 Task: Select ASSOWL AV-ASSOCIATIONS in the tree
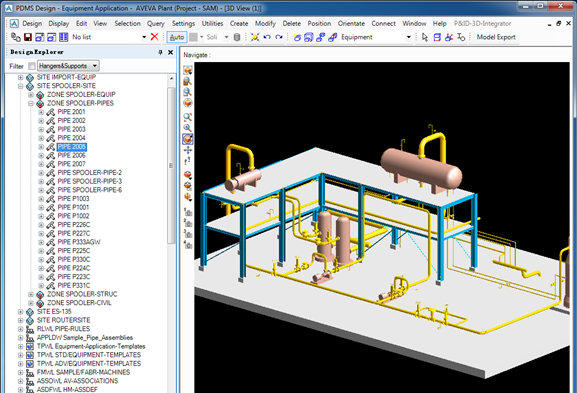click(77, 381)
